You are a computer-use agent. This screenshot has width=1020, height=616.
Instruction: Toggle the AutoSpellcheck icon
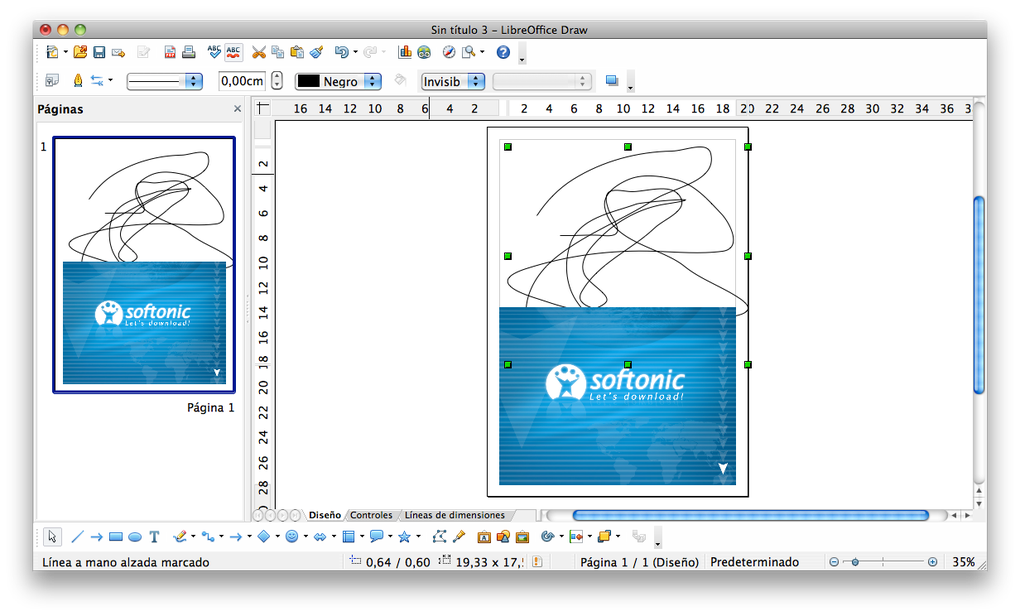(x=234, y=52)
